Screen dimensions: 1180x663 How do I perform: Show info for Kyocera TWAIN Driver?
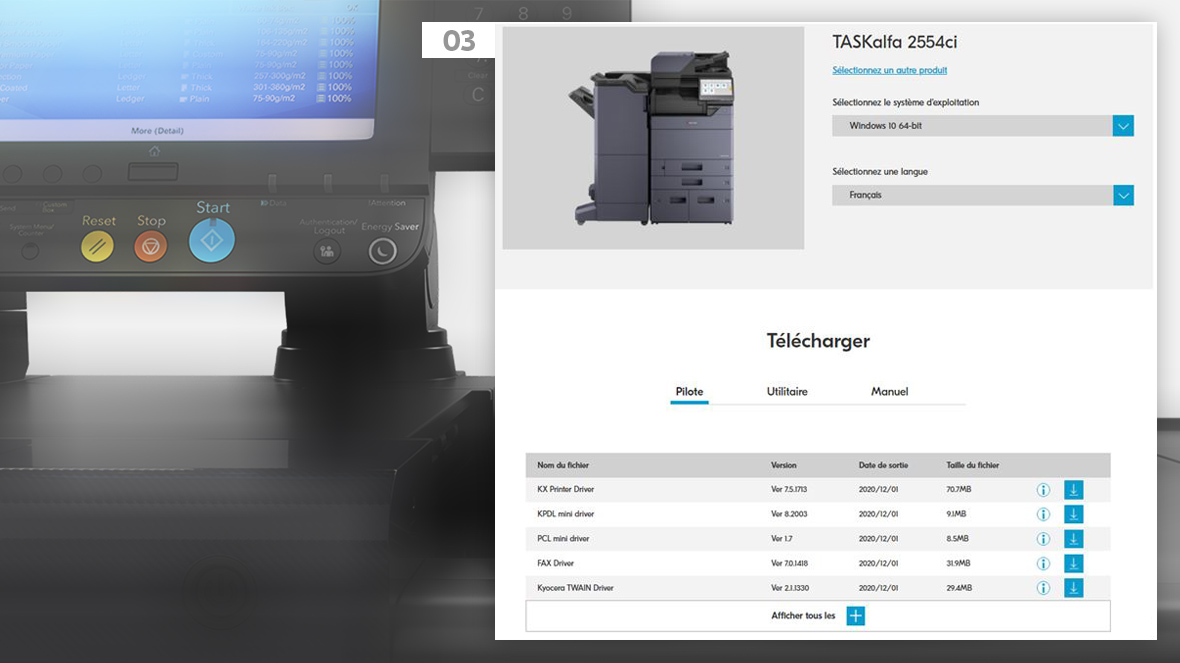click(1043, 588)
